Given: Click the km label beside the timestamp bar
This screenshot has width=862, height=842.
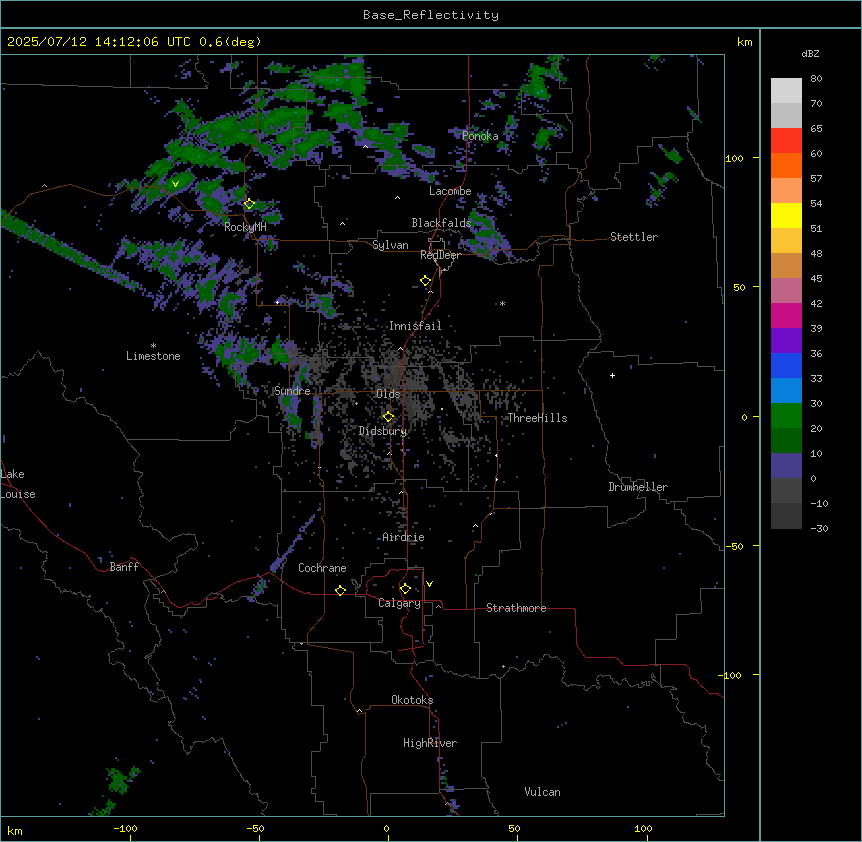Looking at the screenshot, I should point(744,42).
